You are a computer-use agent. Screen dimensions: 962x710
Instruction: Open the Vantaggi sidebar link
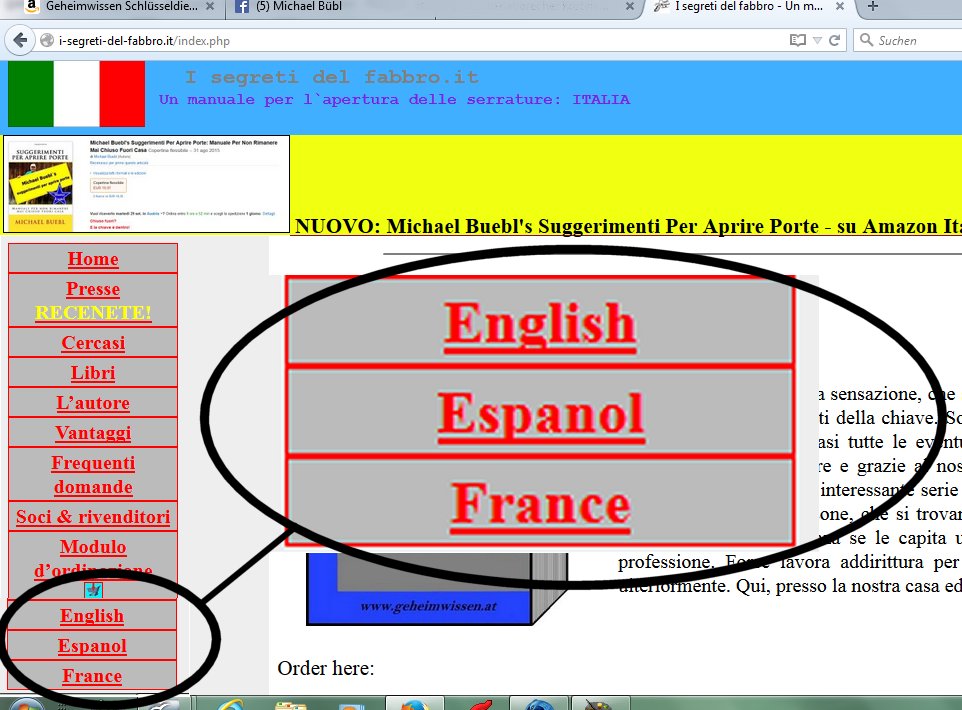pyautogui.click(x=93, y=433)
